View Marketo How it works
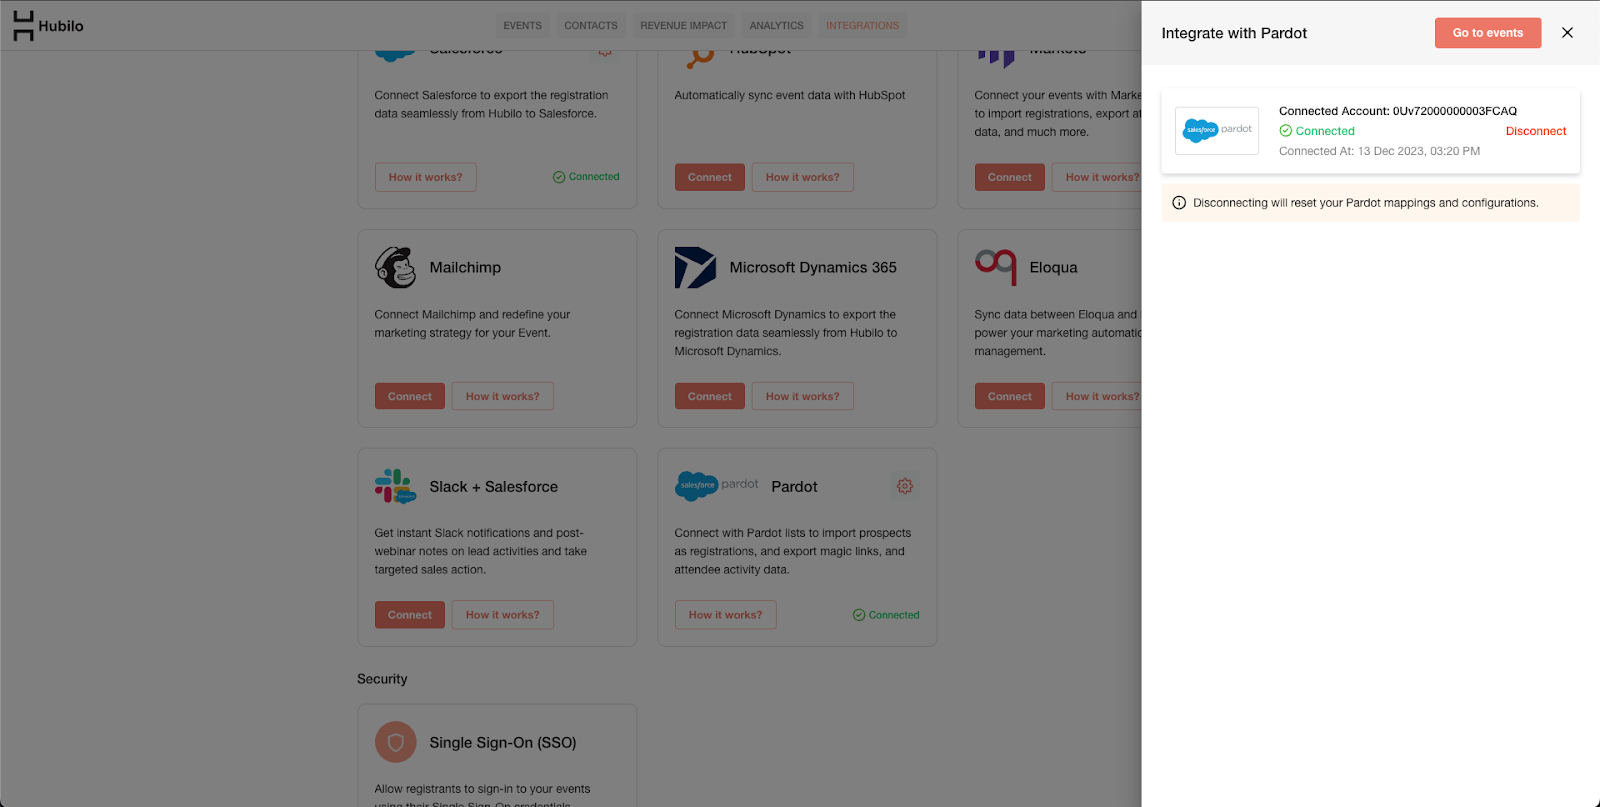This screenshot has height=807, width=1600. point(1097,177)
